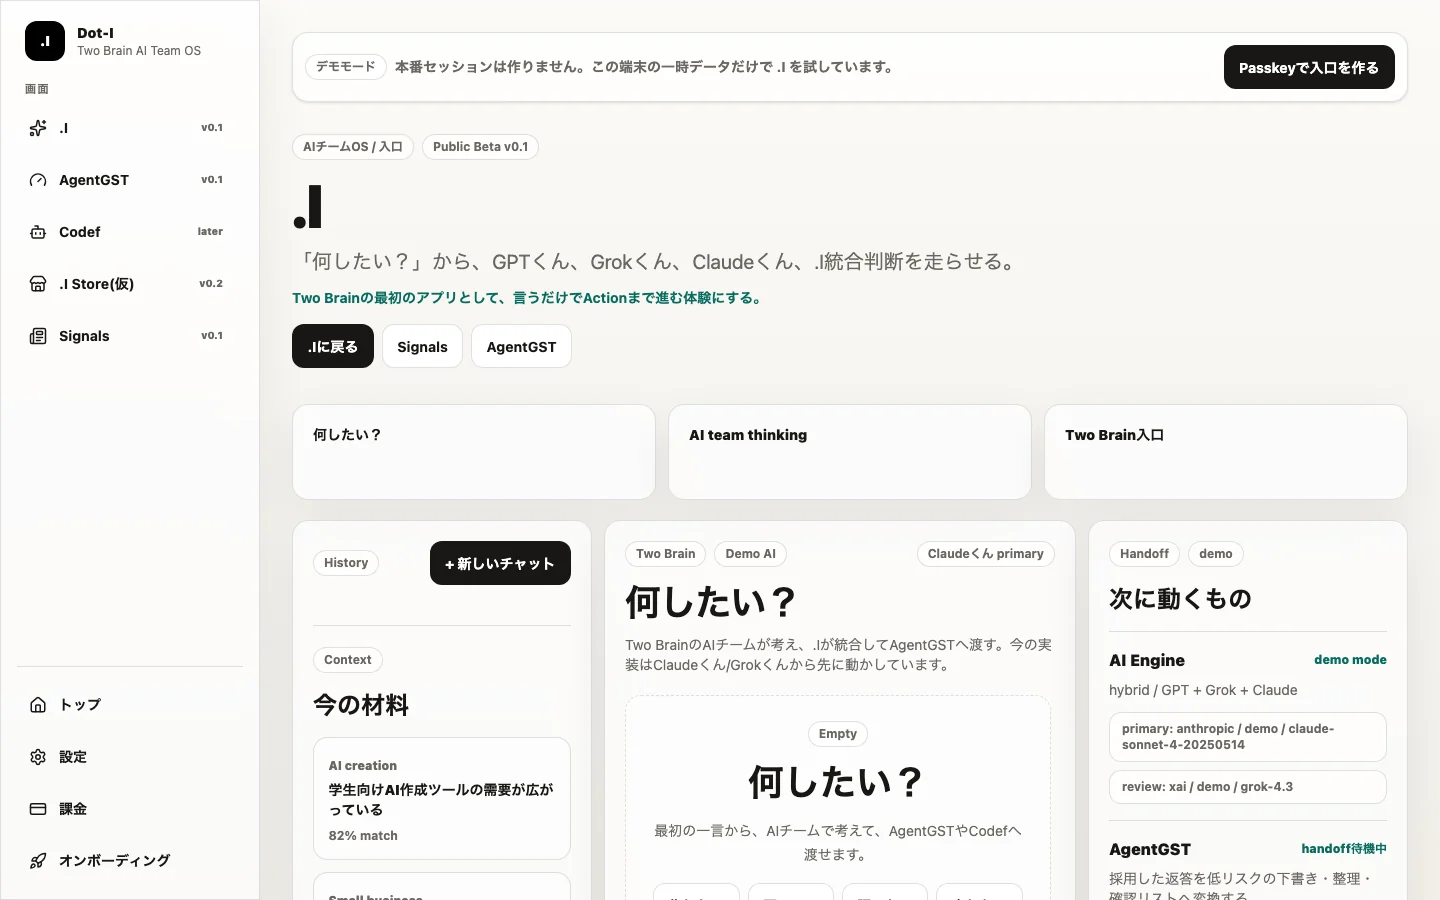Click the Demo AI tag
This screenshot has width=1440, height=900.
[750, 554]
